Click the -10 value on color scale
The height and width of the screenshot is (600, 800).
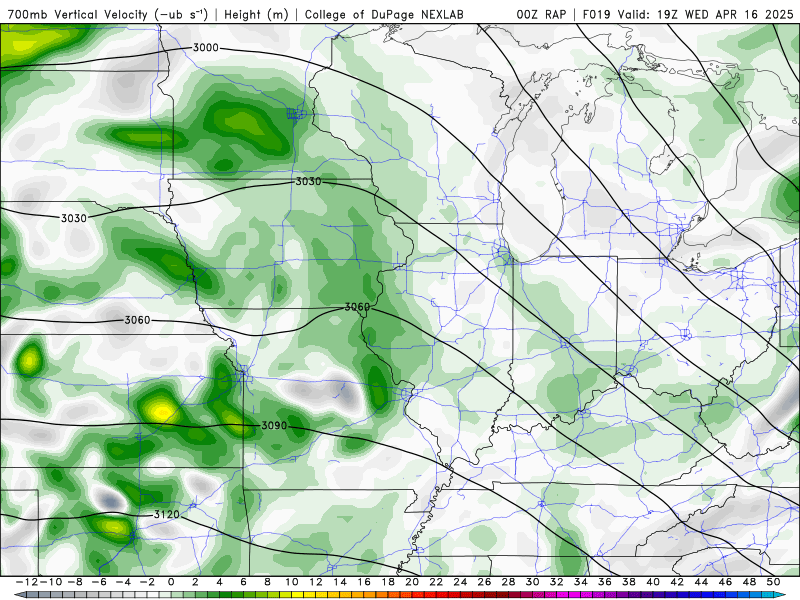(51, 582)
